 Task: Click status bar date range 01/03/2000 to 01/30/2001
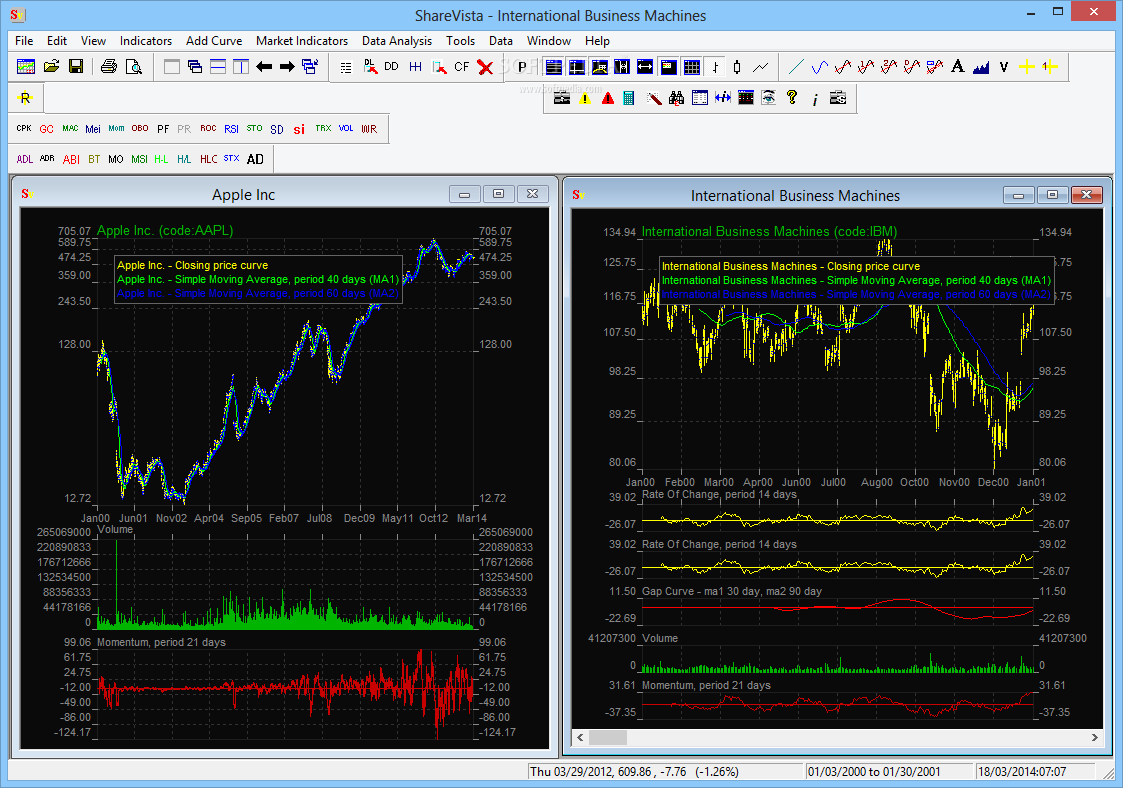[x=874, y=772]
